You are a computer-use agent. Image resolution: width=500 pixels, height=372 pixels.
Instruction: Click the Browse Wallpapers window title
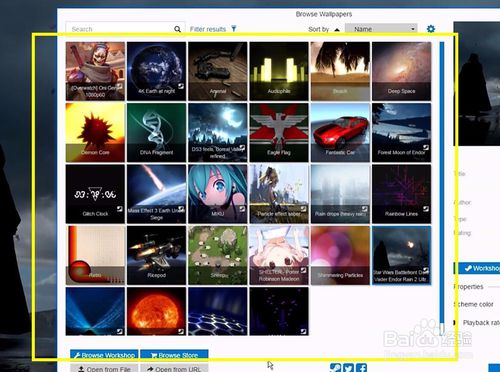pyautogui.click(x=324, y=14)
